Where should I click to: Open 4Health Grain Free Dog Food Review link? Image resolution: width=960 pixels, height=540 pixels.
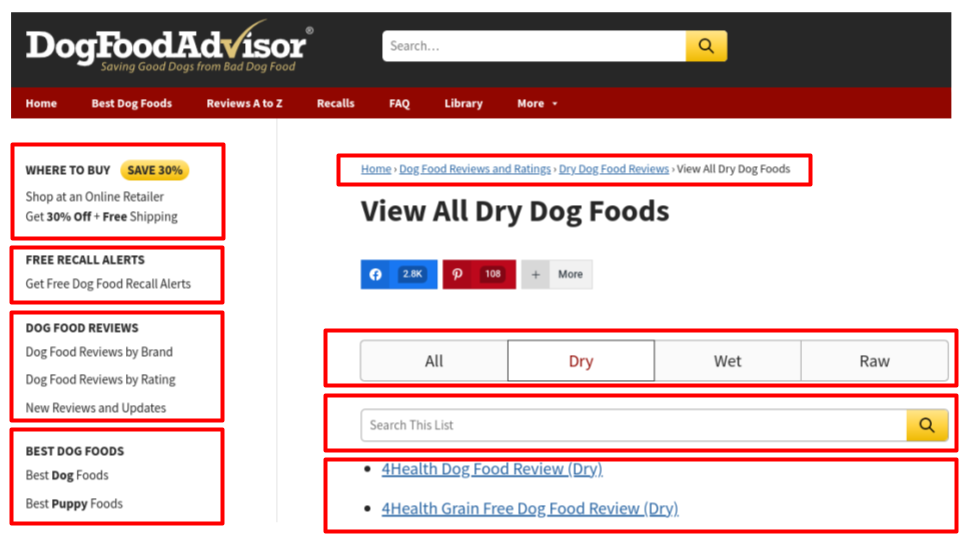[530, 508]
